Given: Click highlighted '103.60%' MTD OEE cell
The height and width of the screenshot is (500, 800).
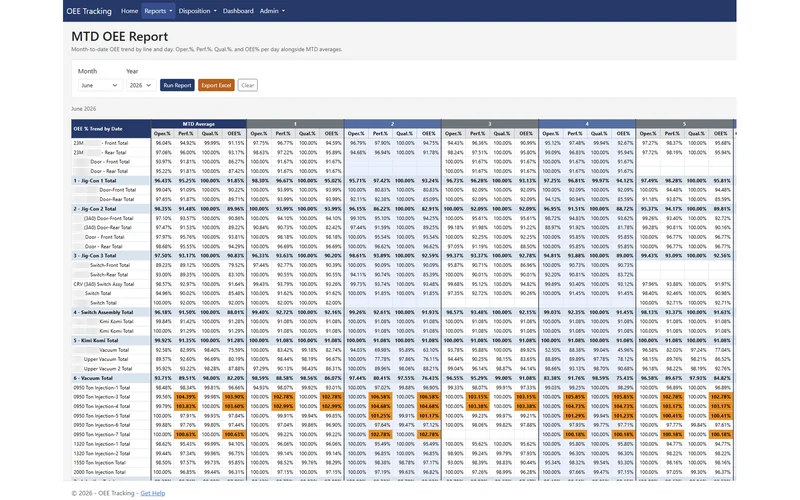Looking at the screenshot, I should (x=234, y=406).
